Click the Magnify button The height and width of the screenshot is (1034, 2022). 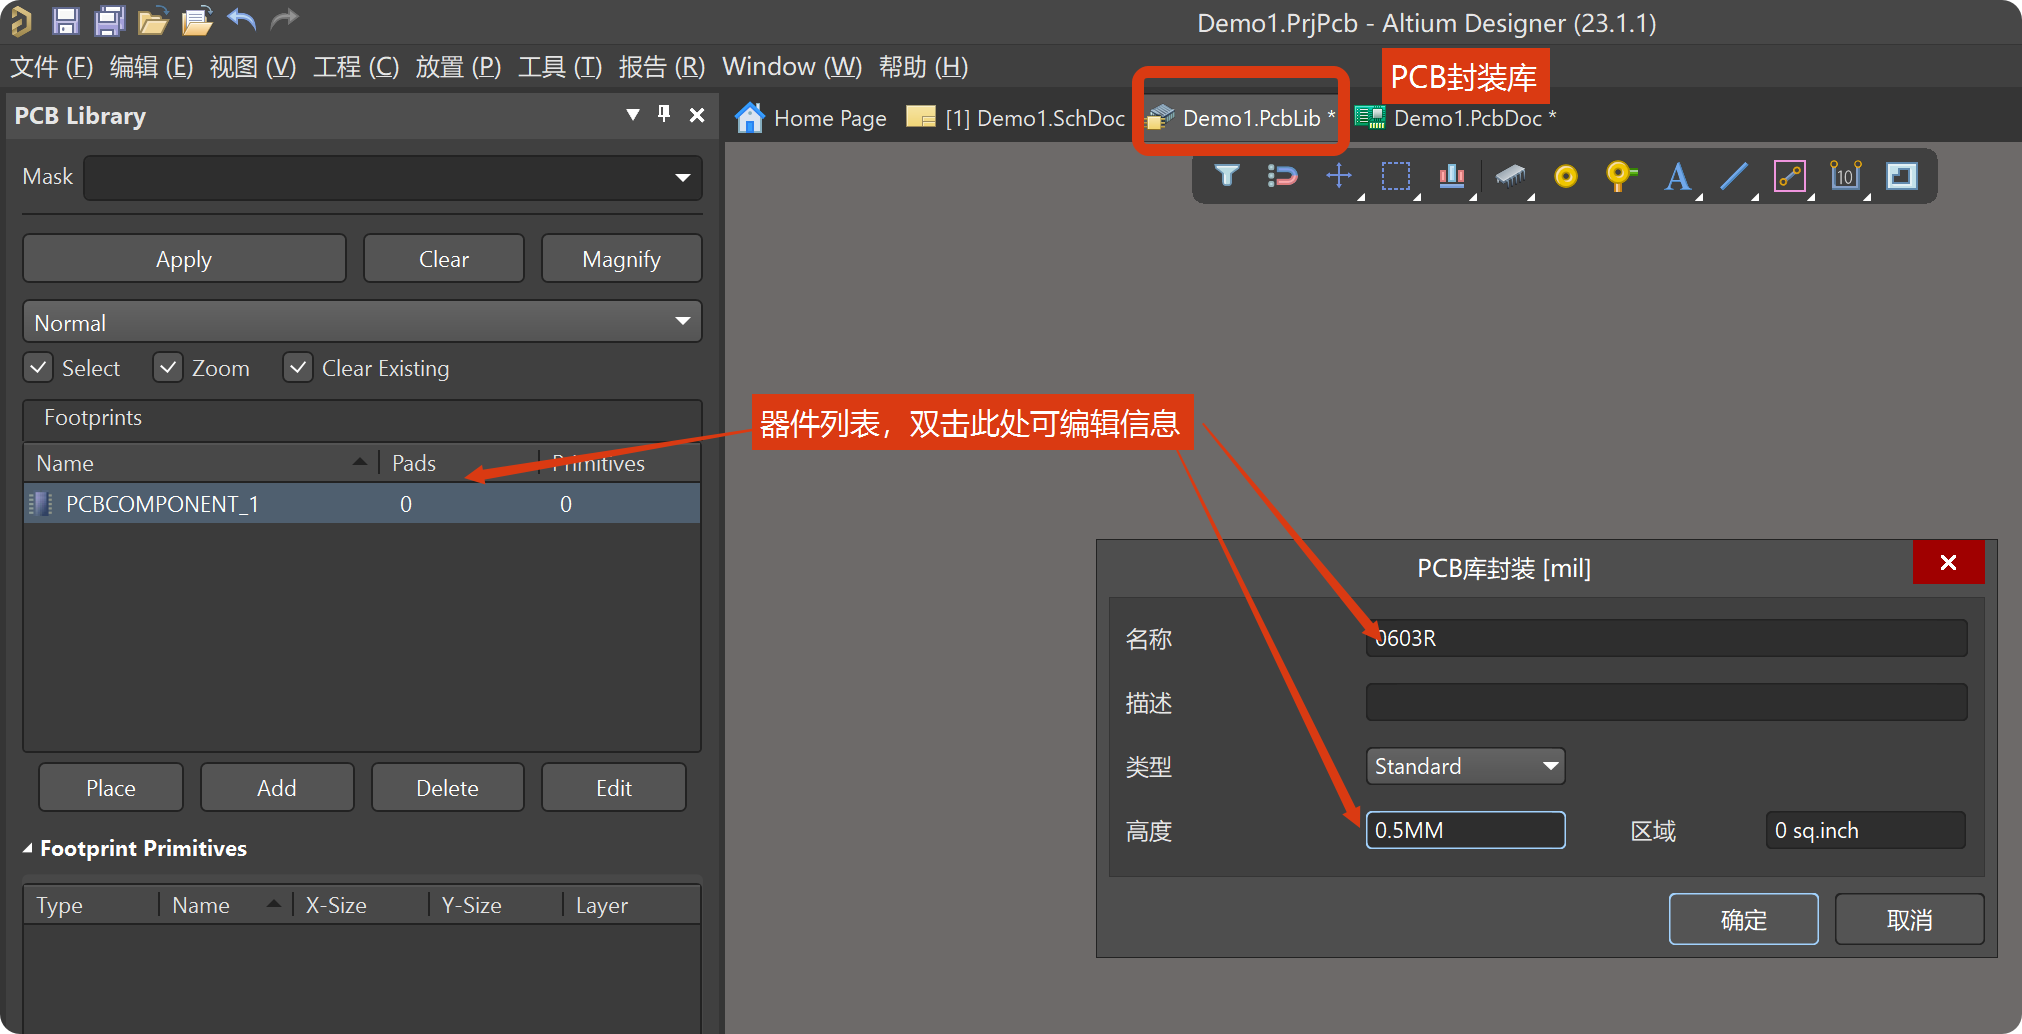coord(621,259)
